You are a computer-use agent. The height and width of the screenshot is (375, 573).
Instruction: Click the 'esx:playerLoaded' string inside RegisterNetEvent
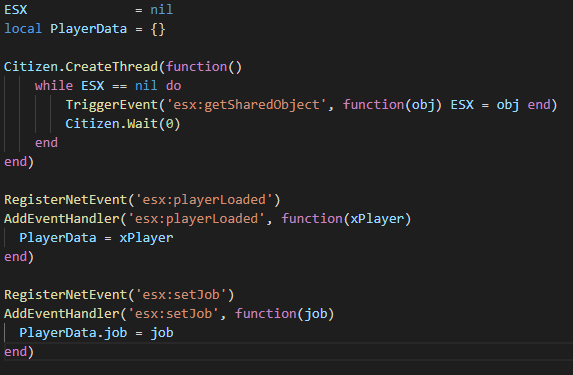(x=204, y=200)
